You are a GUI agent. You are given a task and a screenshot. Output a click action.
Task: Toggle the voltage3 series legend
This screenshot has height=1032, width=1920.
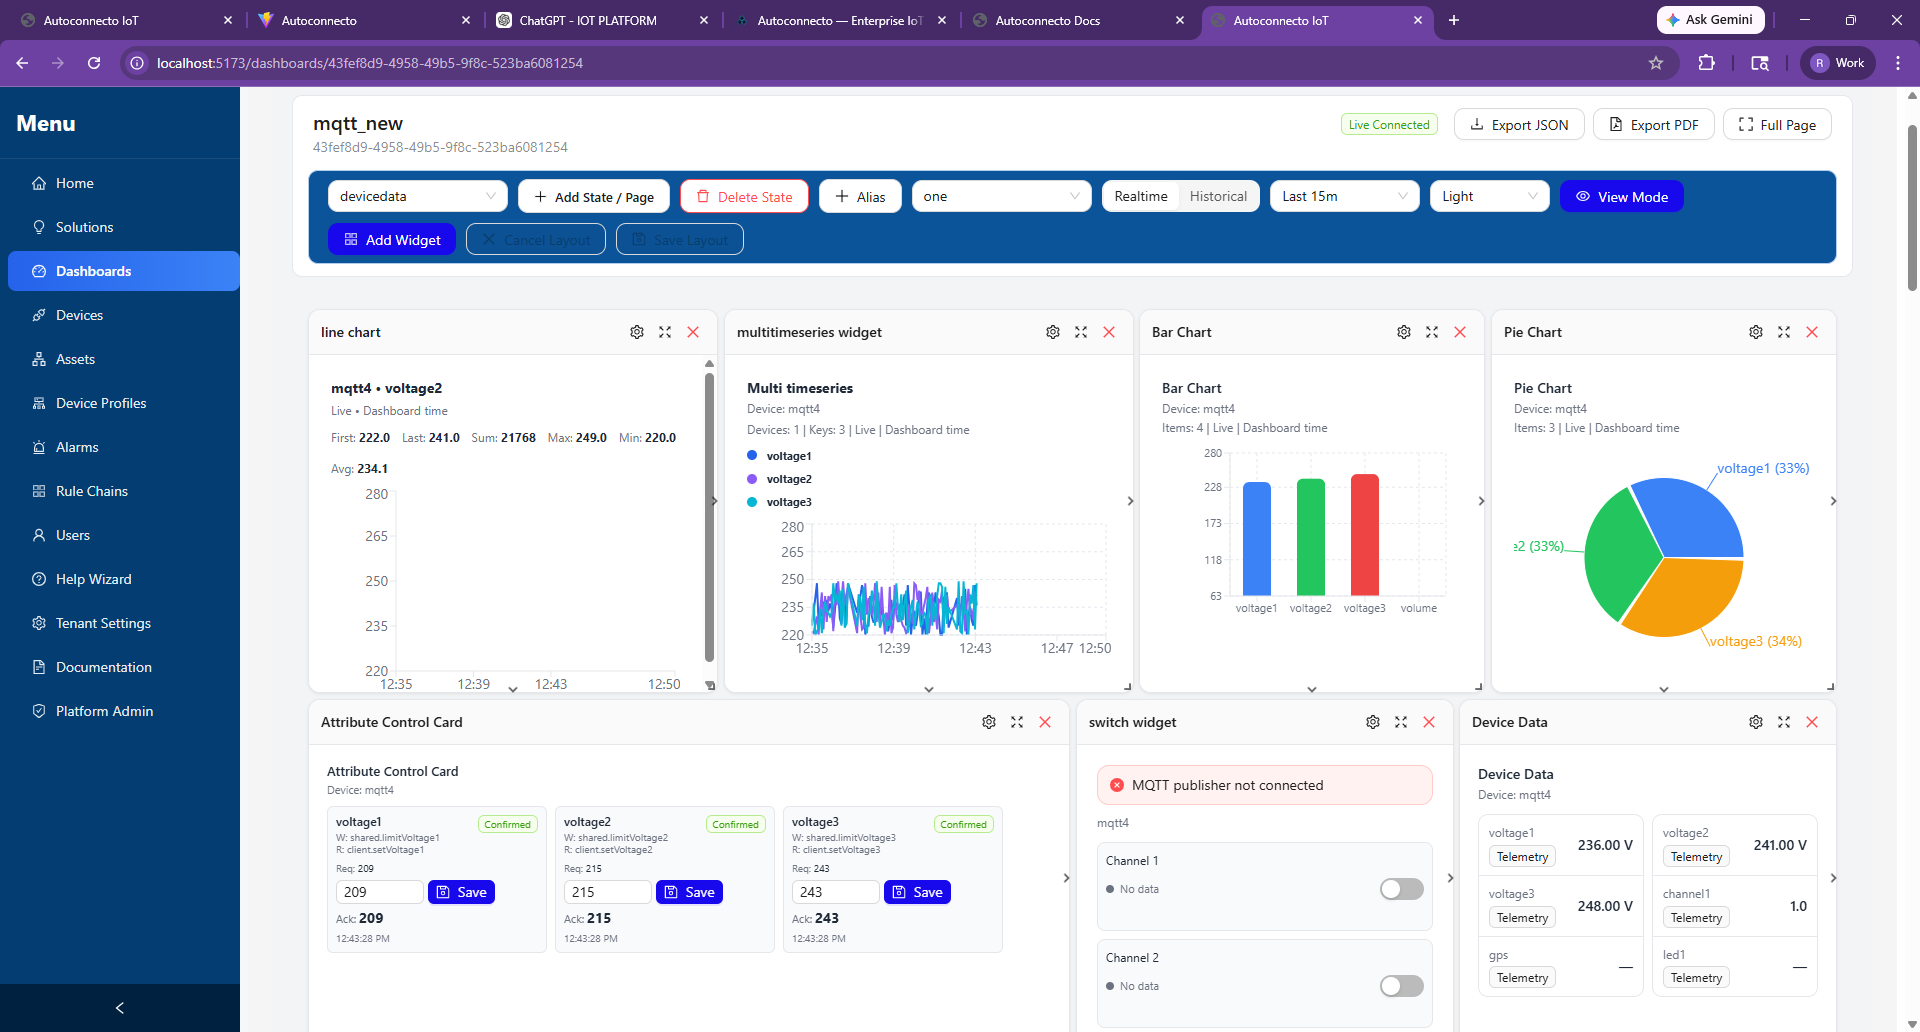(x=780, y=502)
